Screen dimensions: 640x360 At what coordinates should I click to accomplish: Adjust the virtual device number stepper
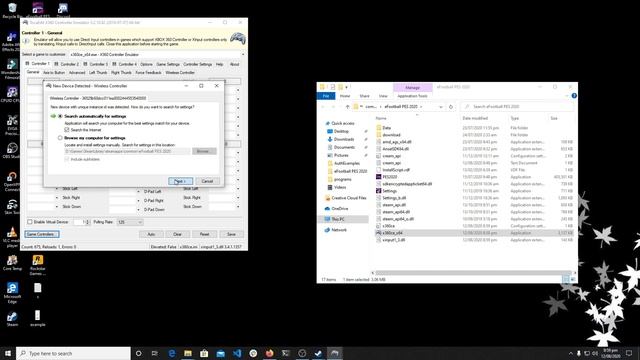(88, 222)
